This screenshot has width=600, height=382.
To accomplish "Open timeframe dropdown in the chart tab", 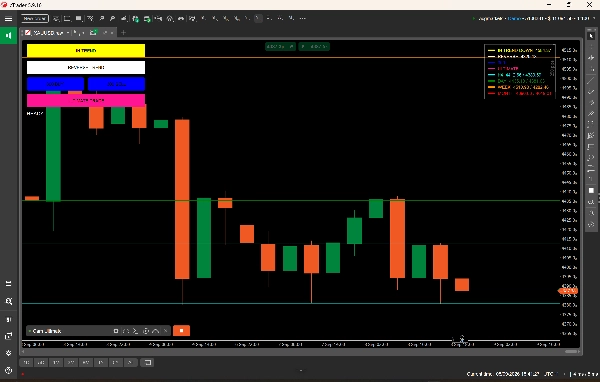I will (x=78, y=33).
